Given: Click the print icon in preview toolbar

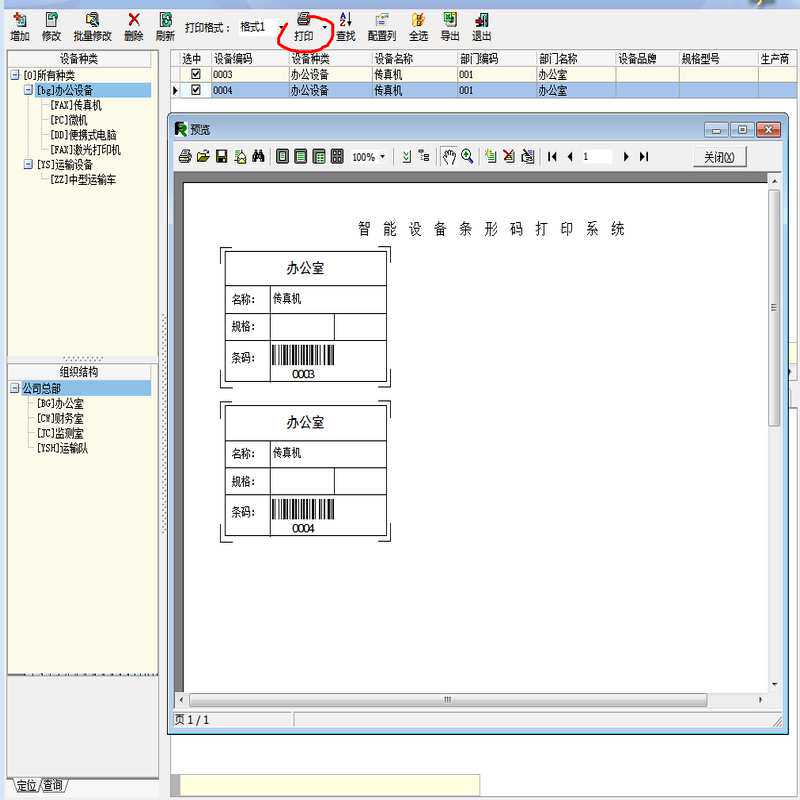Looking at the screenshot, I should point(185,157).
